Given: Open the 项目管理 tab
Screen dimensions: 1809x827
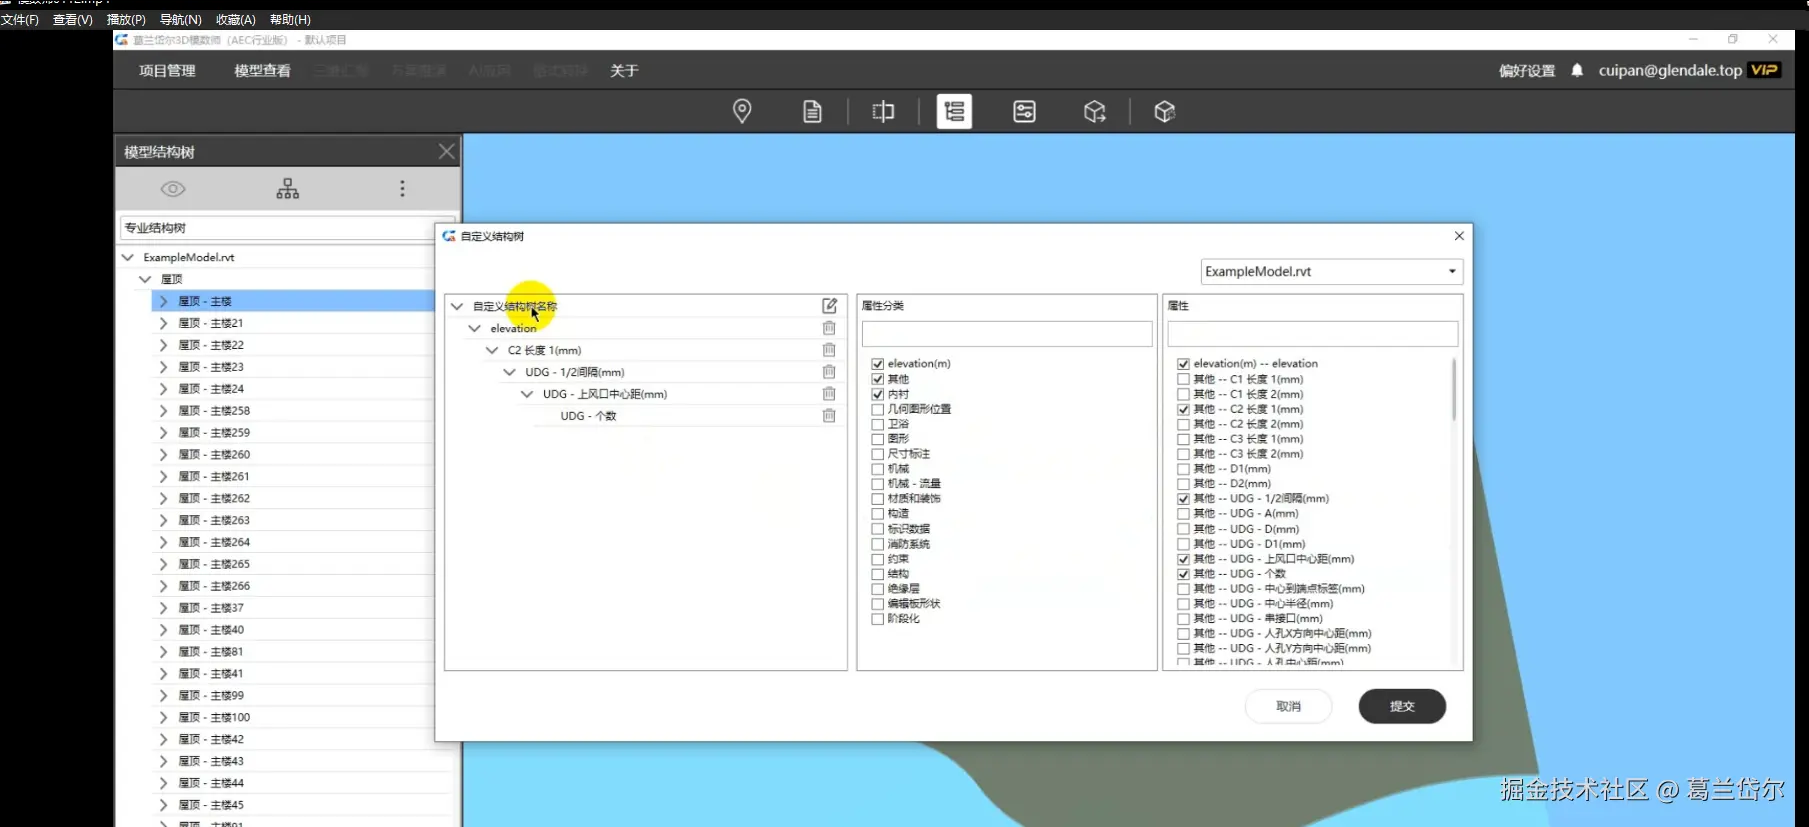Looking at the screenshot, I should pyautogui.click(x=167, y=70).
